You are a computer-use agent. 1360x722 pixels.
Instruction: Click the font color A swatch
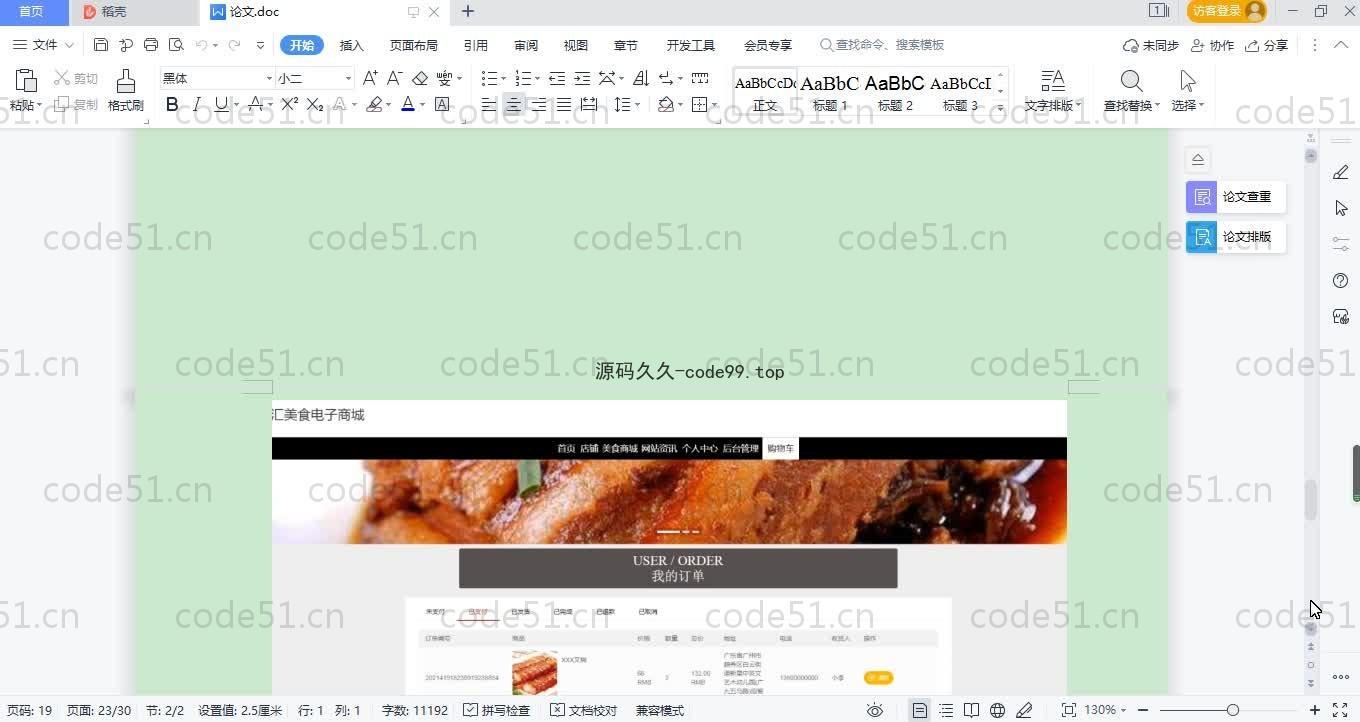point(407,104)
